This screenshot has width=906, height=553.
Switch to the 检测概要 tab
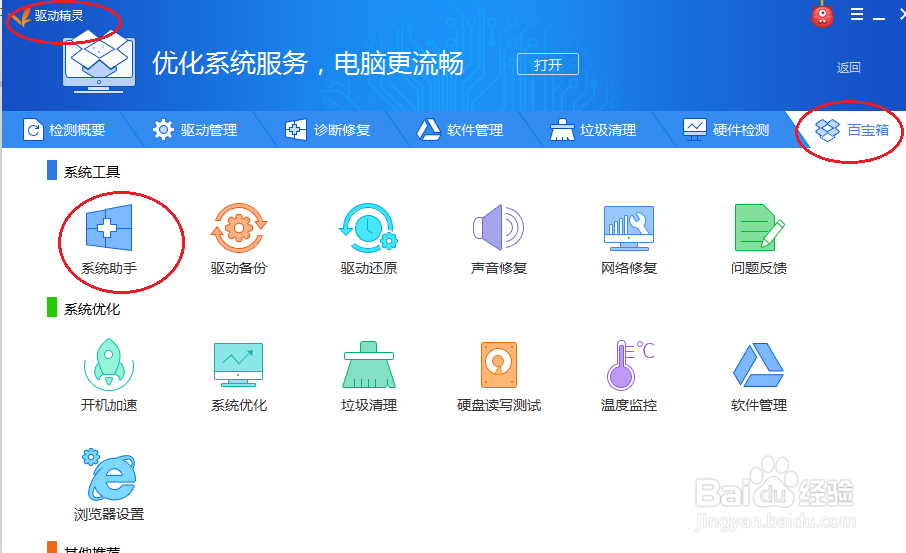tap(64, 130)
